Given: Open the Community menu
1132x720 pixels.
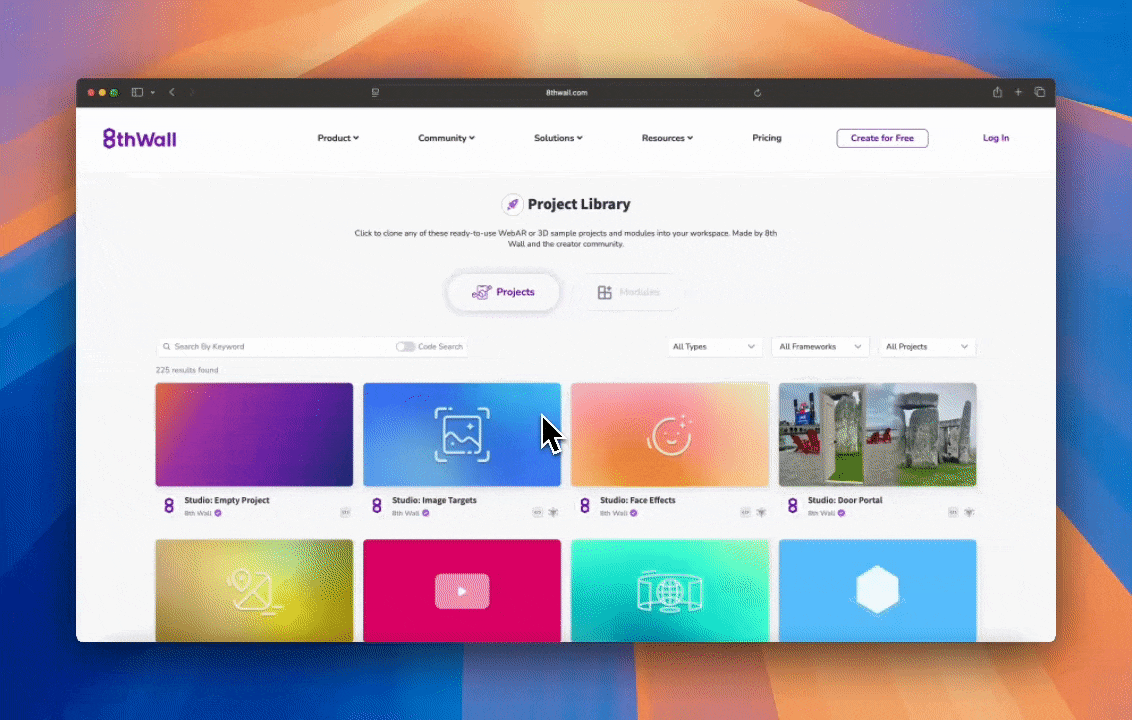Looking at the screenshot, I should [446, 138].
